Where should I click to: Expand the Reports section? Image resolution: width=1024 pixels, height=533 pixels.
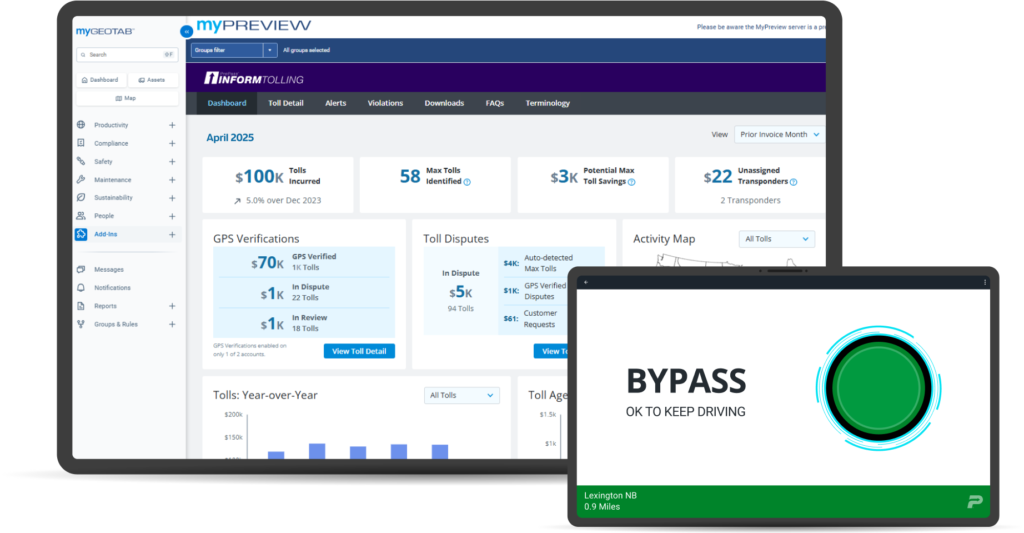pos(172,306)
